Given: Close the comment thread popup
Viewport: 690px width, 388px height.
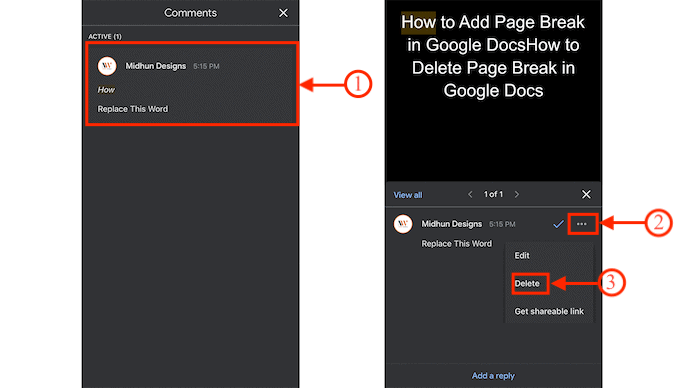Looking at the screenshot, I should click(586, 194).
